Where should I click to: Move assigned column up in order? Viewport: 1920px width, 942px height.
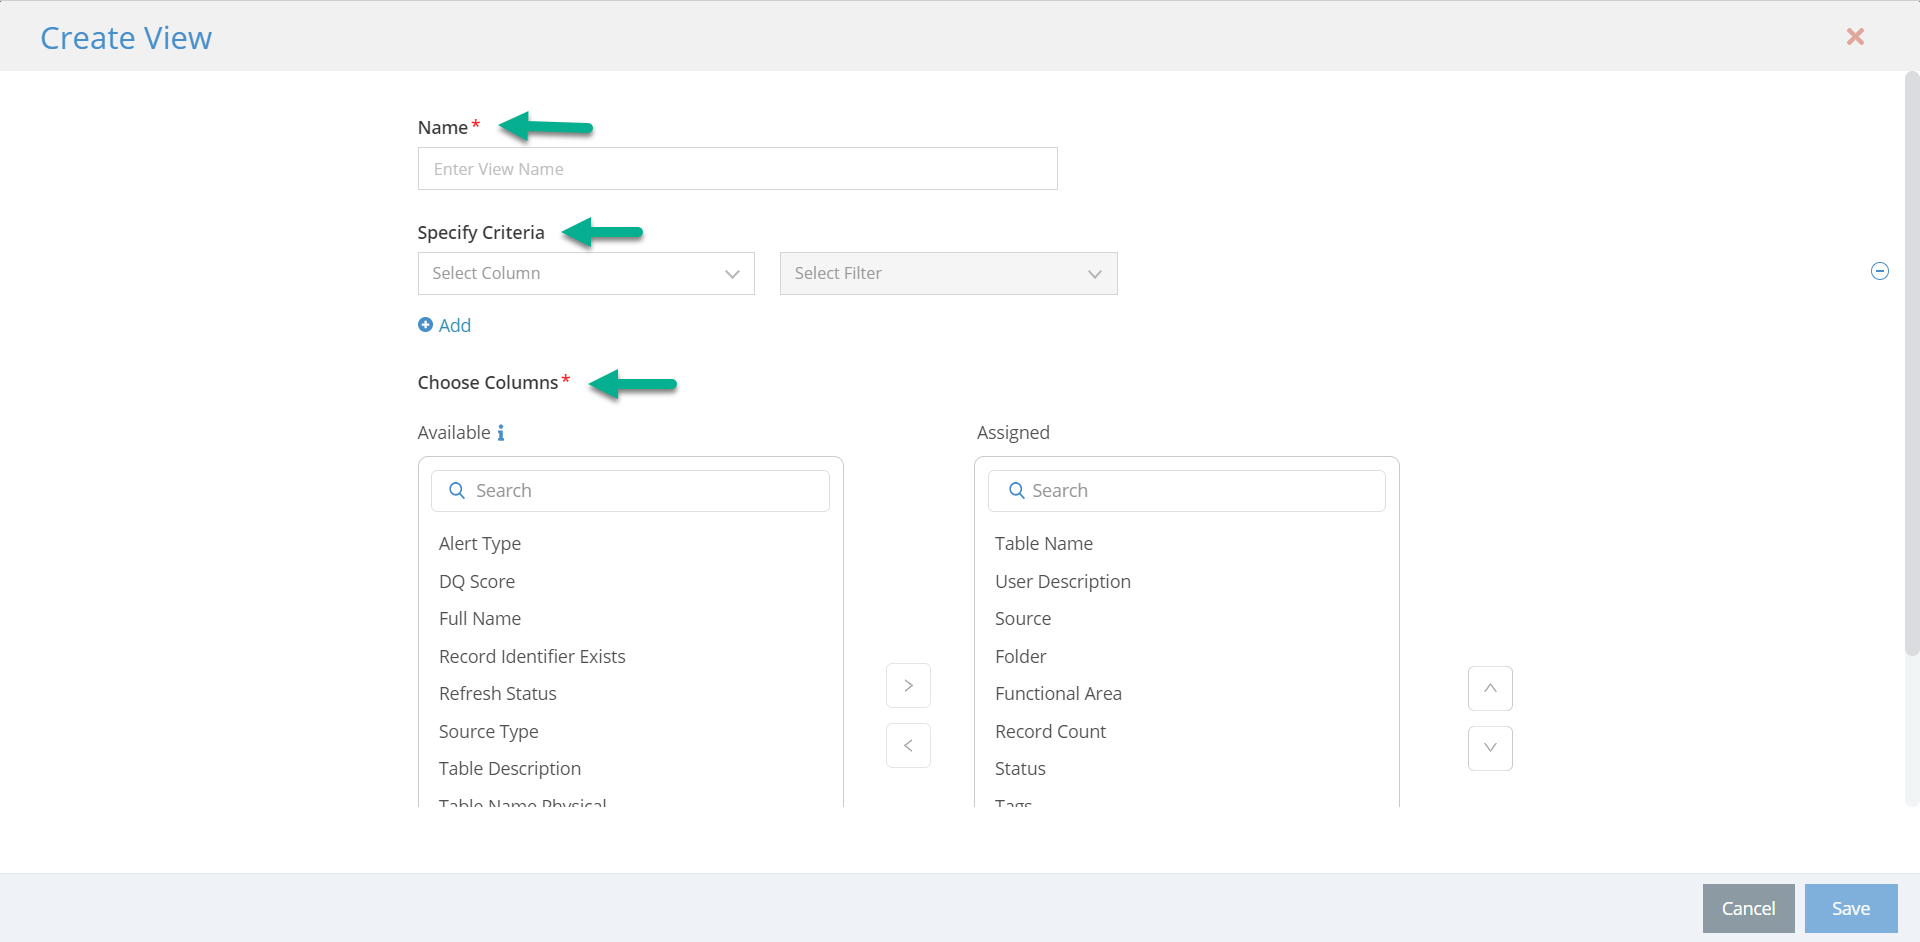[x=1489, y=689]
